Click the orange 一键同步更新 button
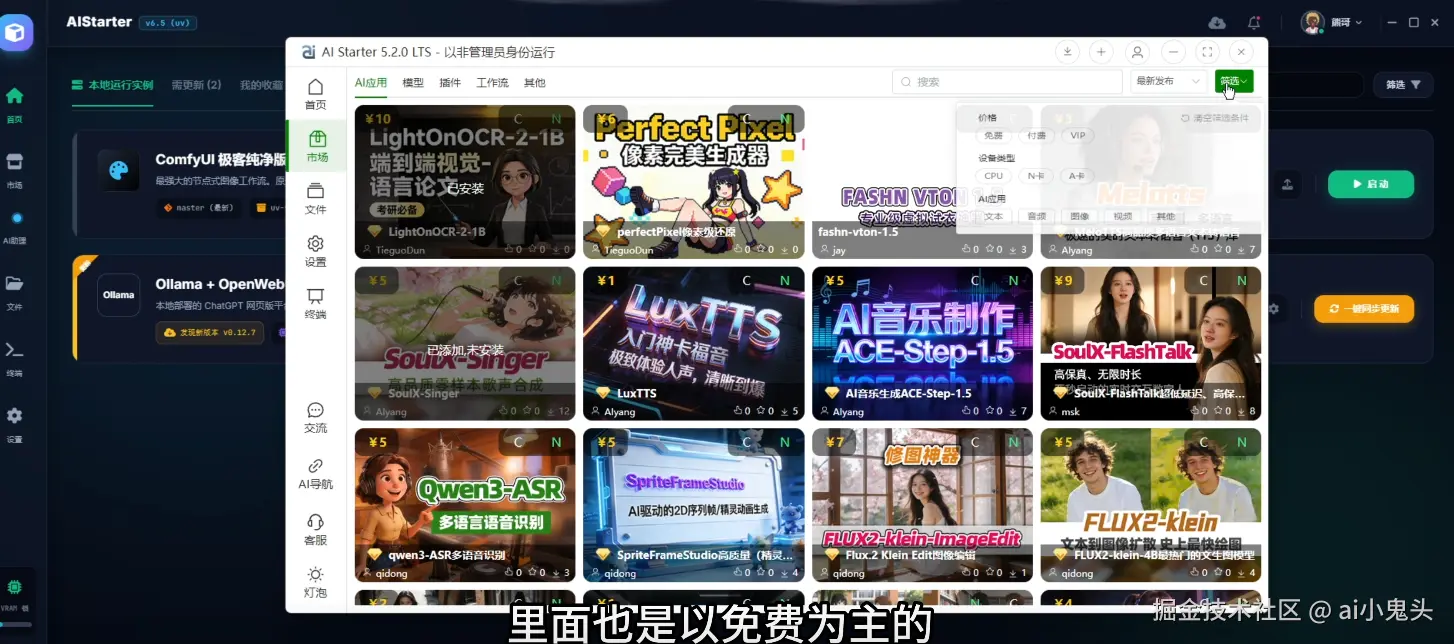Screen dimensions: 1454x644 (x=1364, y=309)
